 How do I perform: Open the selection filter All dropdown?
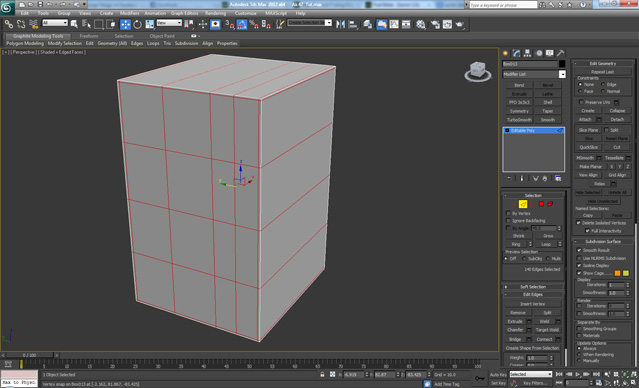click(x=55, y=23)
